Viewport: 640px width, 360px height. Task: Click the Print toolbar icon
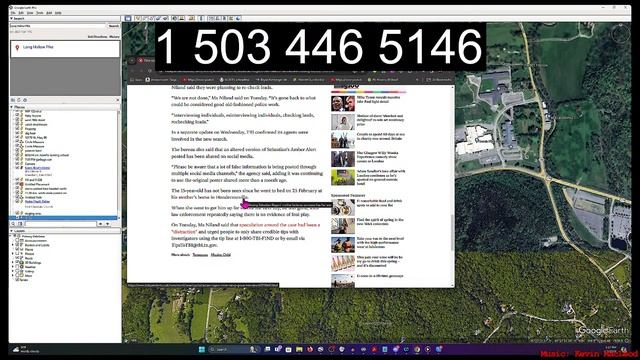pyautogui.click(x=218, y=18)
